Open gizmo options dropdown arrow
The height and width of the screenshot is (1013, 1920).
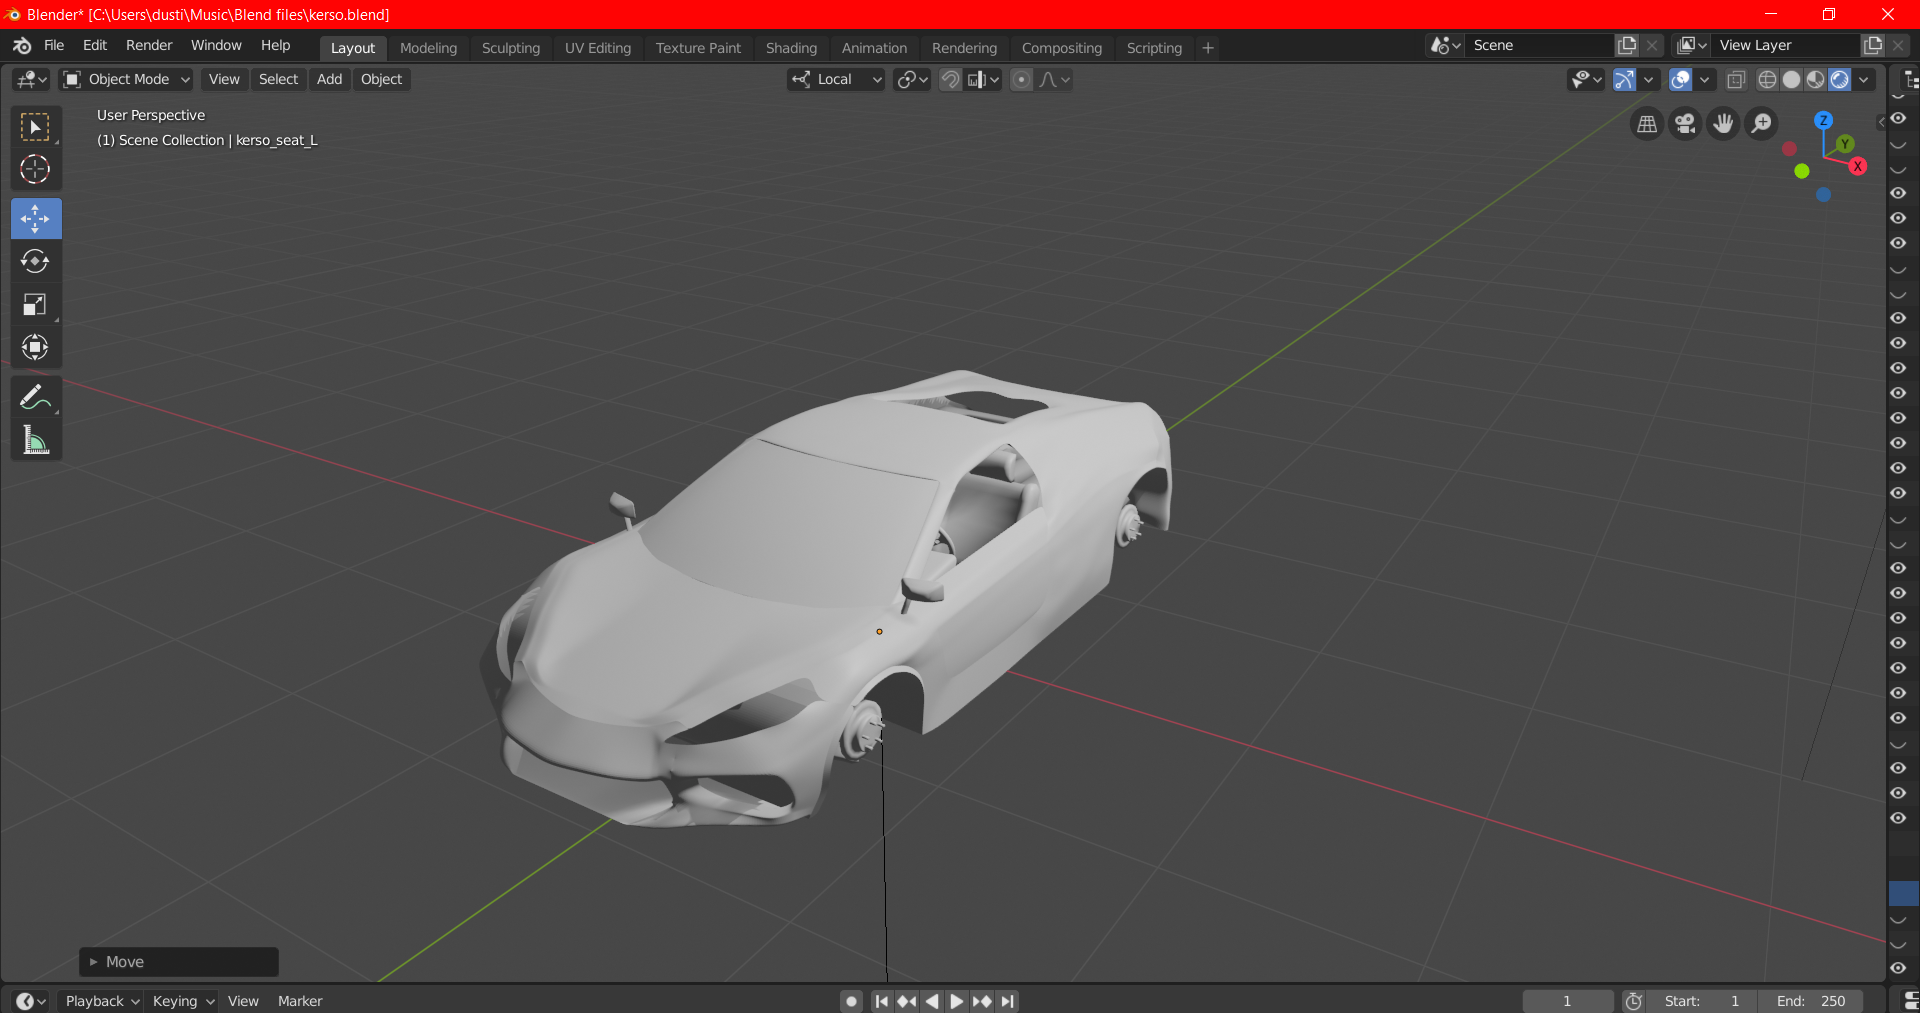1649,80
